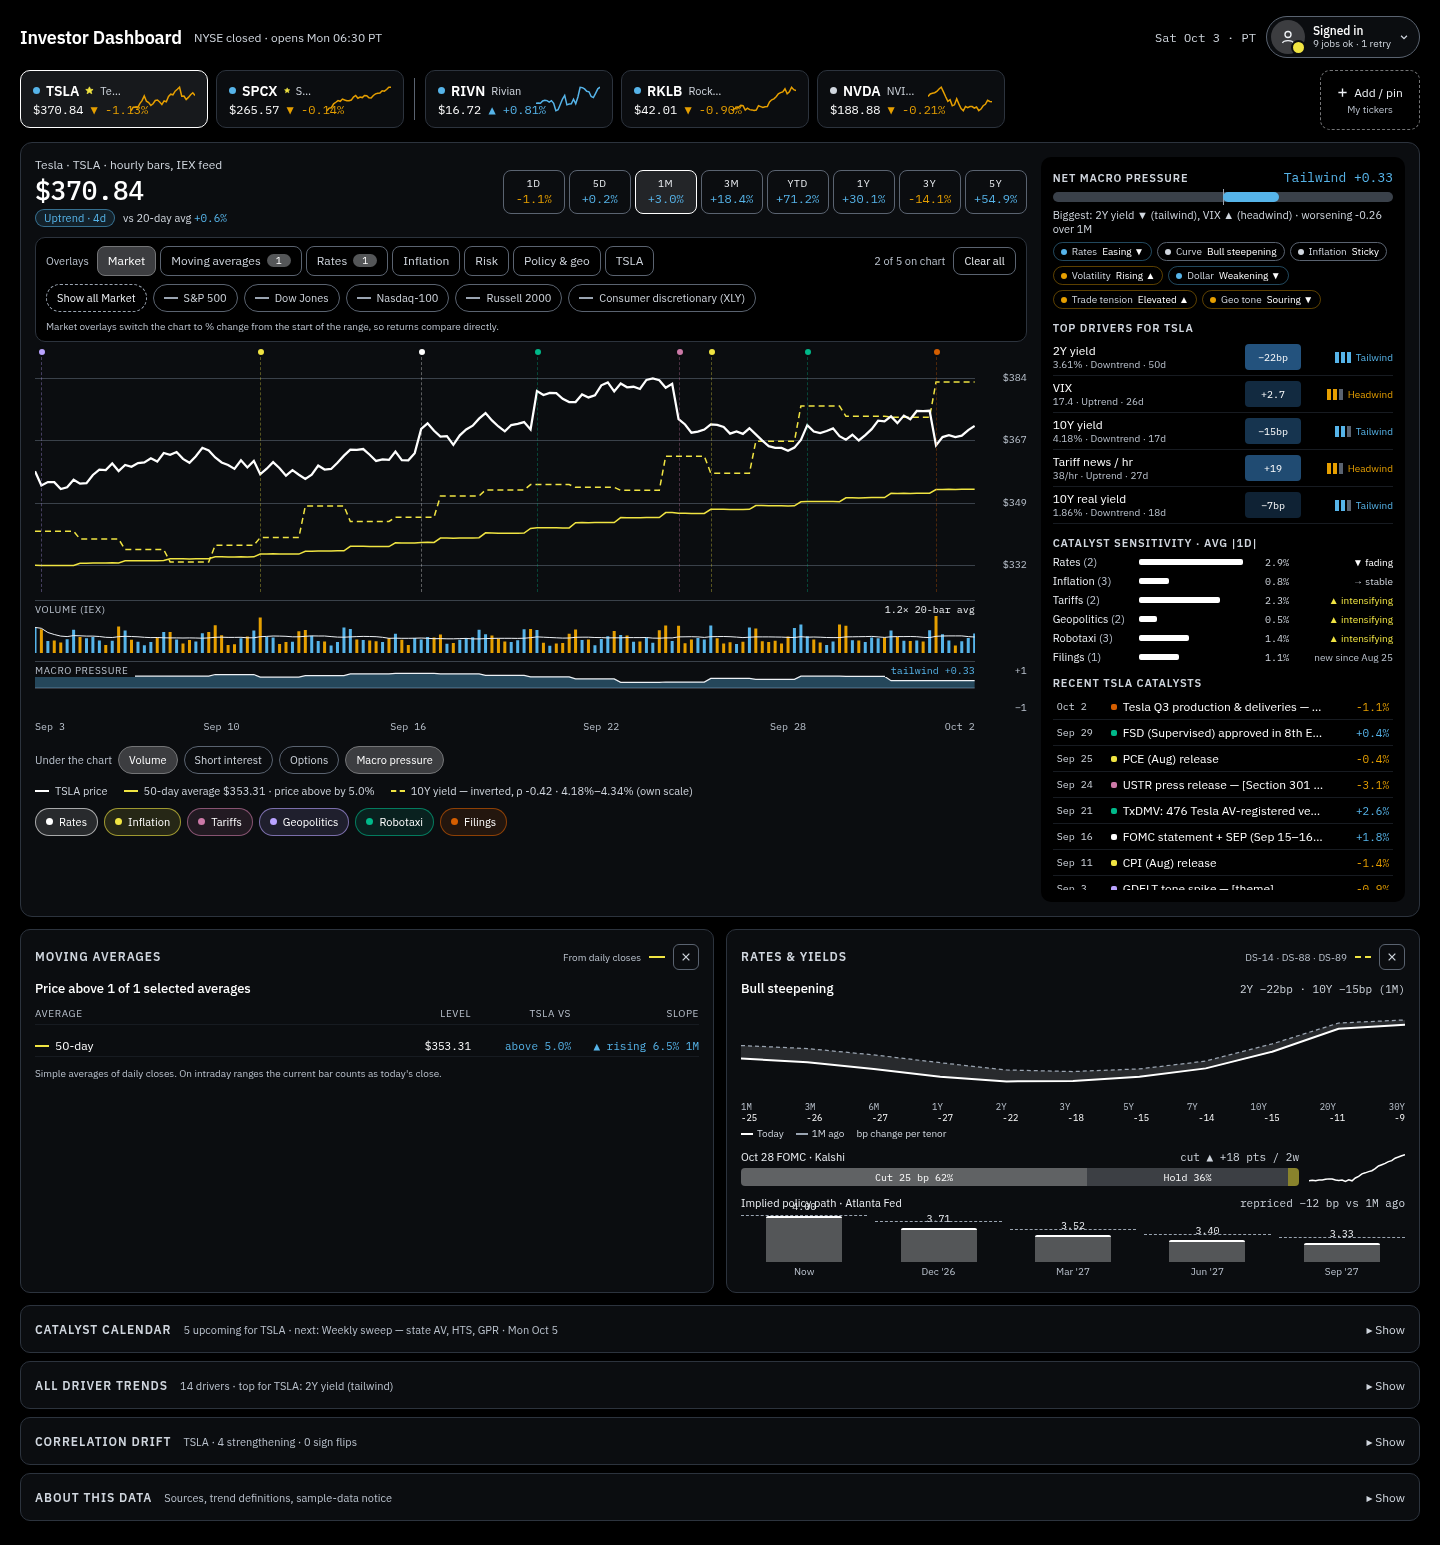Click the Cut 25 bp 62% probability bar
1440x1545 pixels.
tap(914, 1177)
